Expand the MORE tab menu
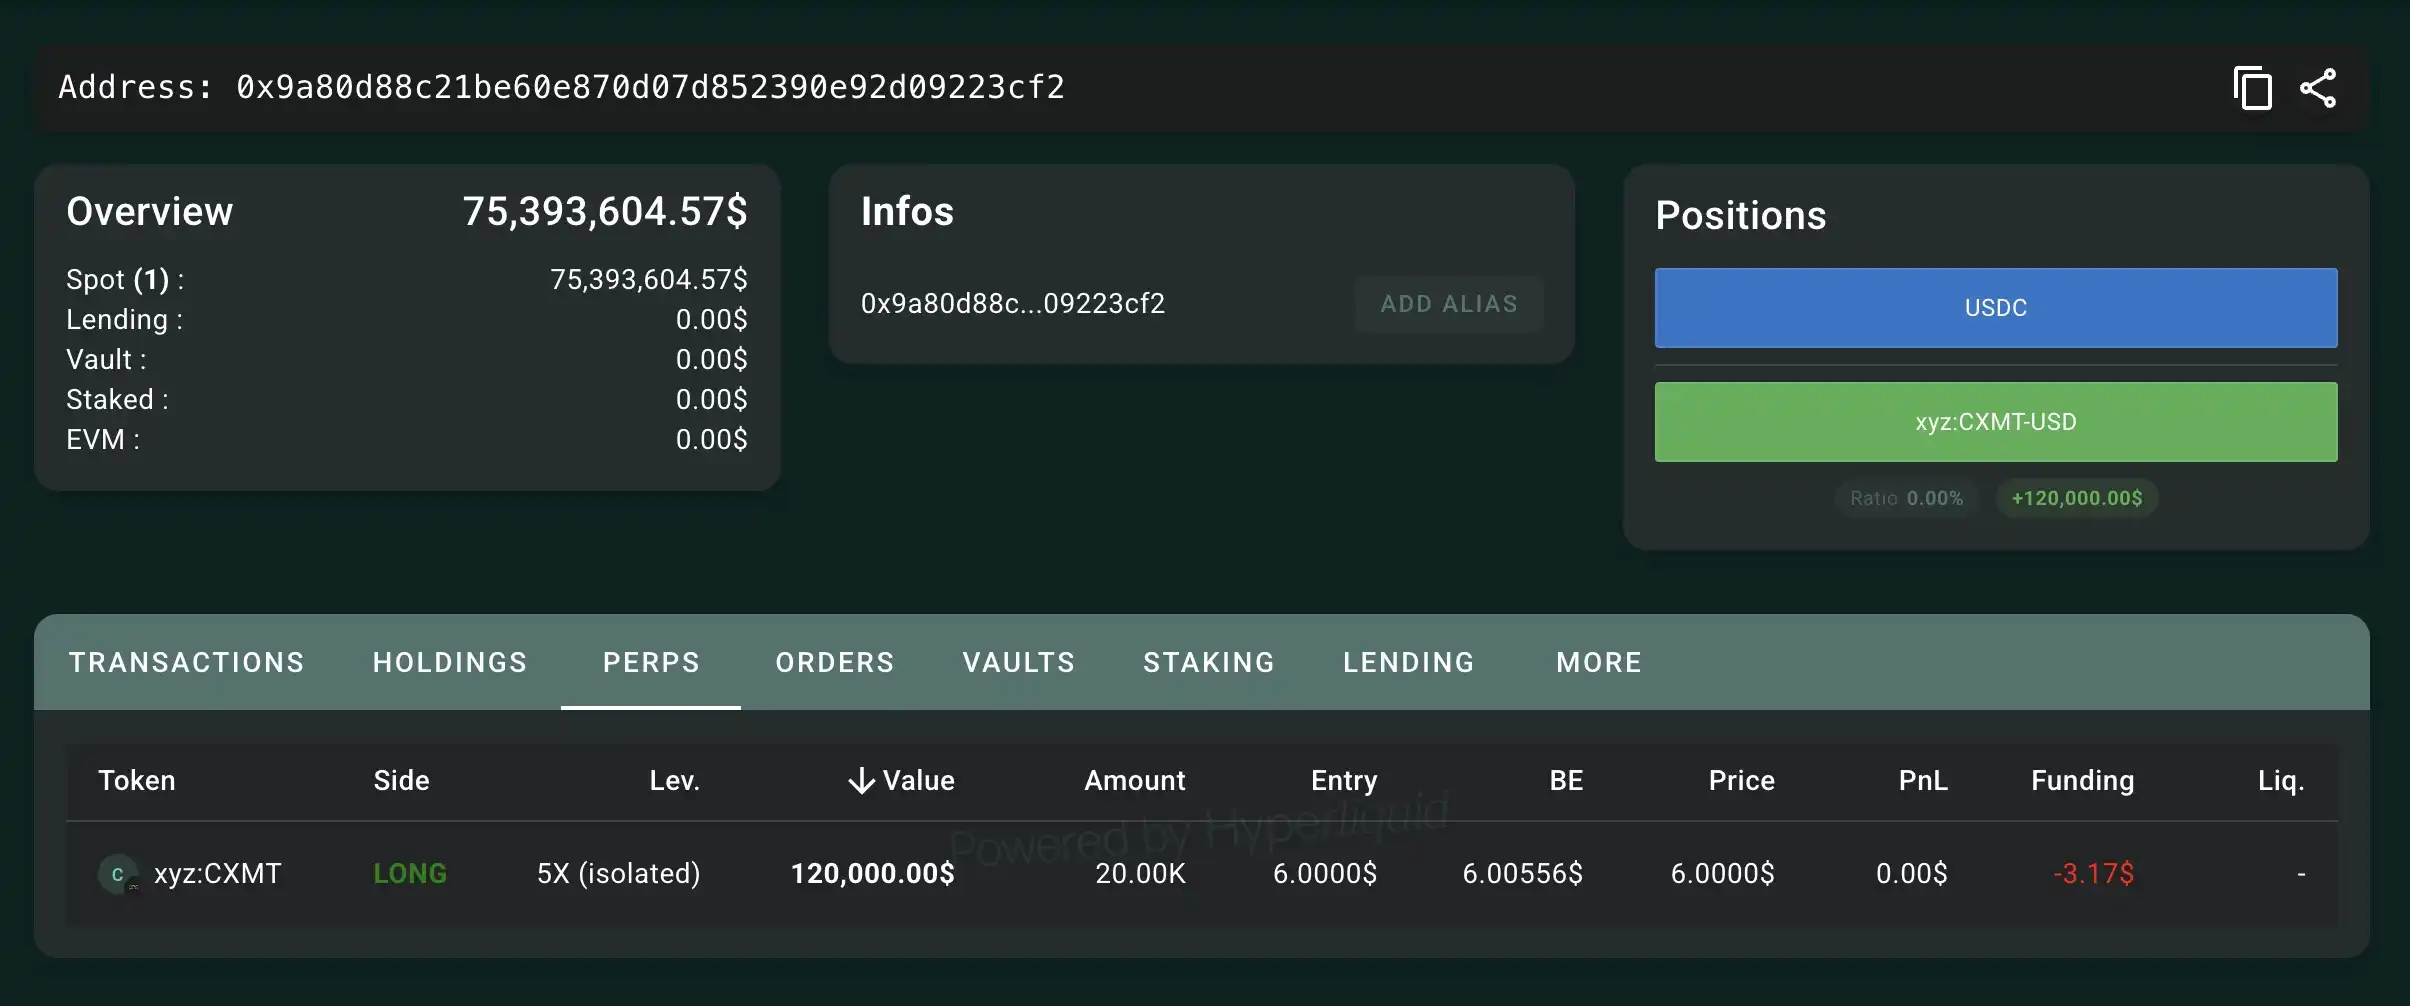The width and height of the screenshot is (2410, 1006). pyautogui.click(x=1599, y=662)
